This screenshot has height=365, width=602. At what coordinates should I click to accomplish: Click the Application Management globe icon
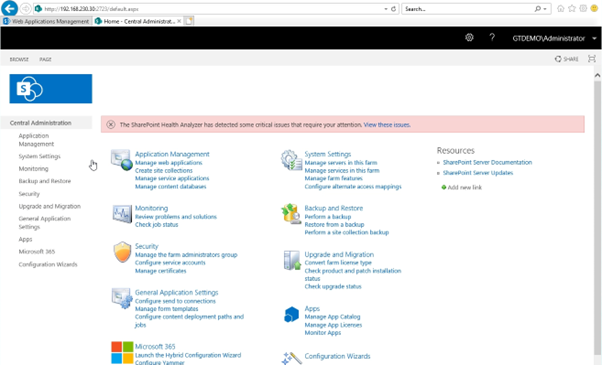coord(122,160)
